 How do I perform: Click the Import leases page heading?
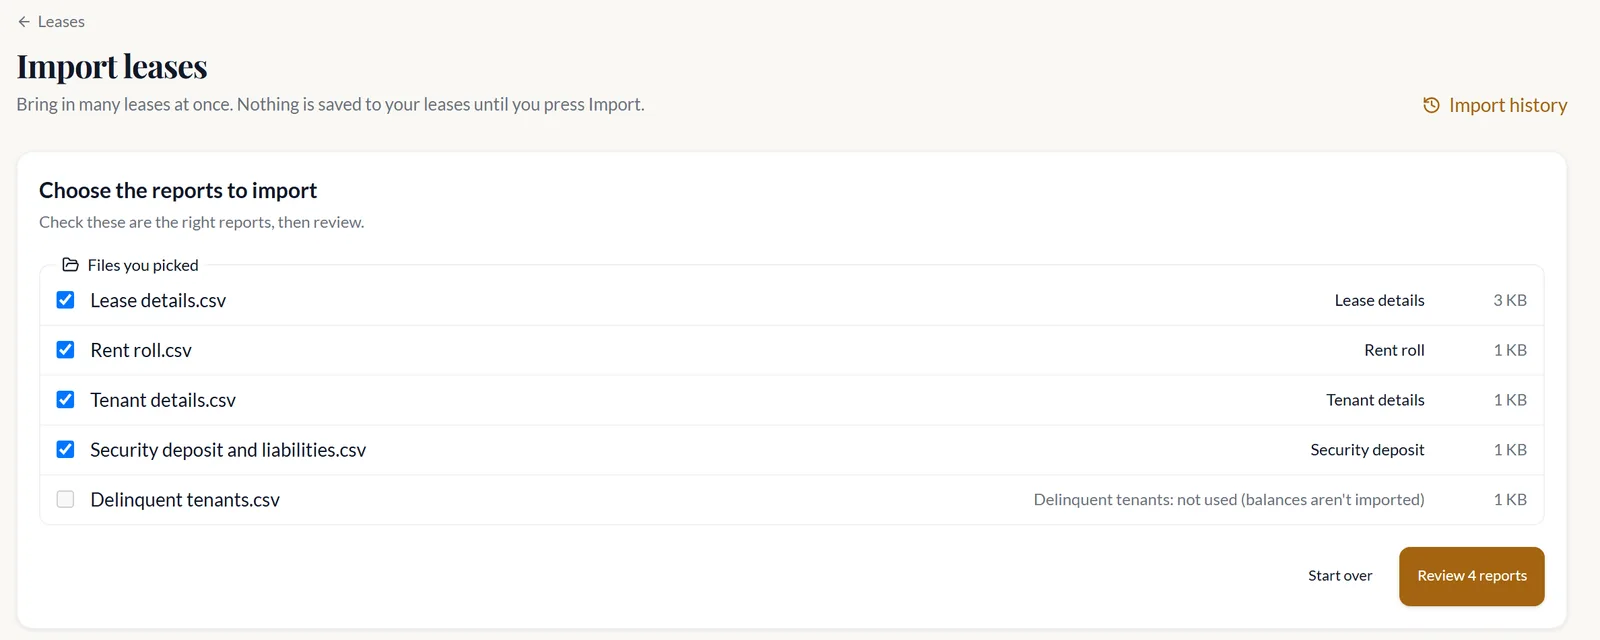click(112, 67)
